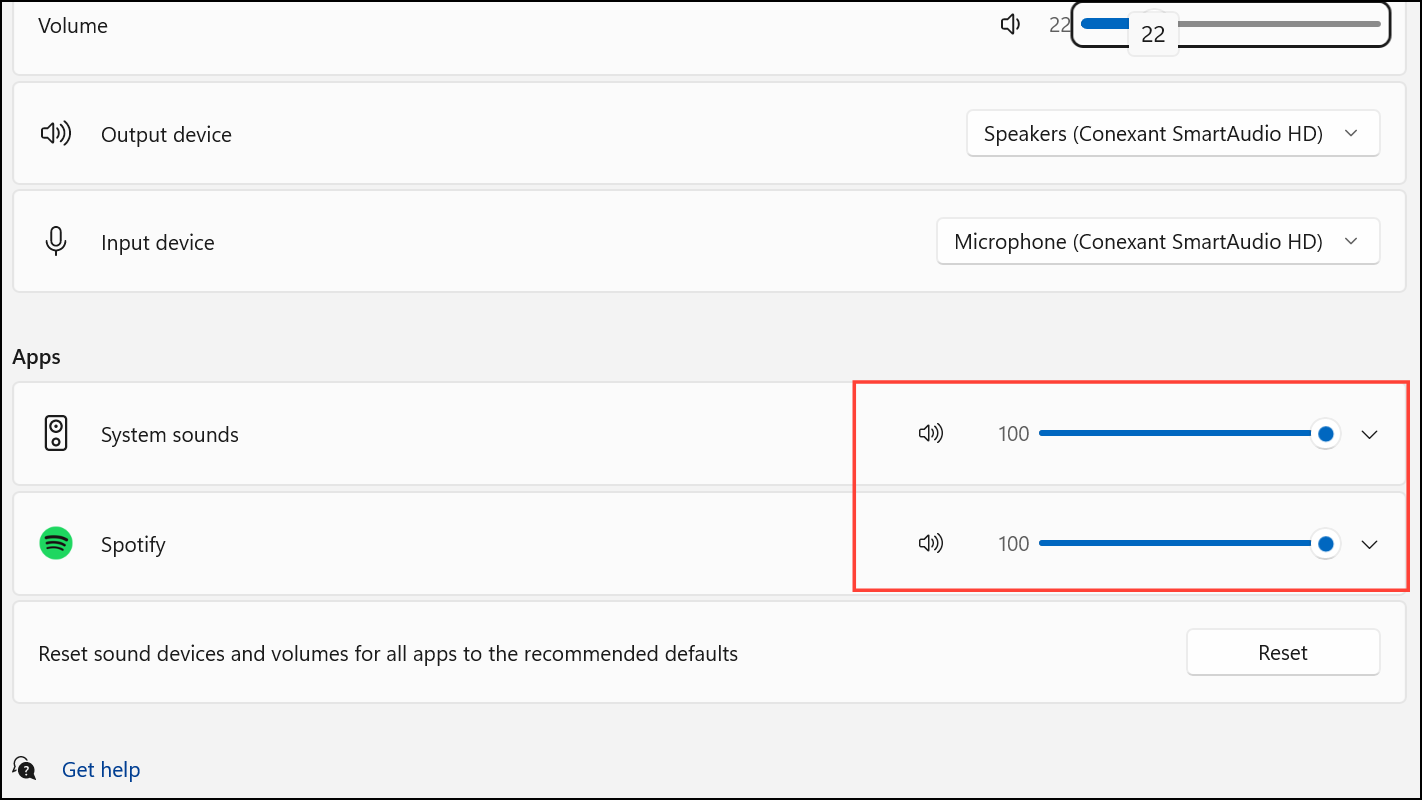The height and width of the screenshot is (800, 1422).
Task: Click the Input device microphone icon
Action: tap(56, 241)
